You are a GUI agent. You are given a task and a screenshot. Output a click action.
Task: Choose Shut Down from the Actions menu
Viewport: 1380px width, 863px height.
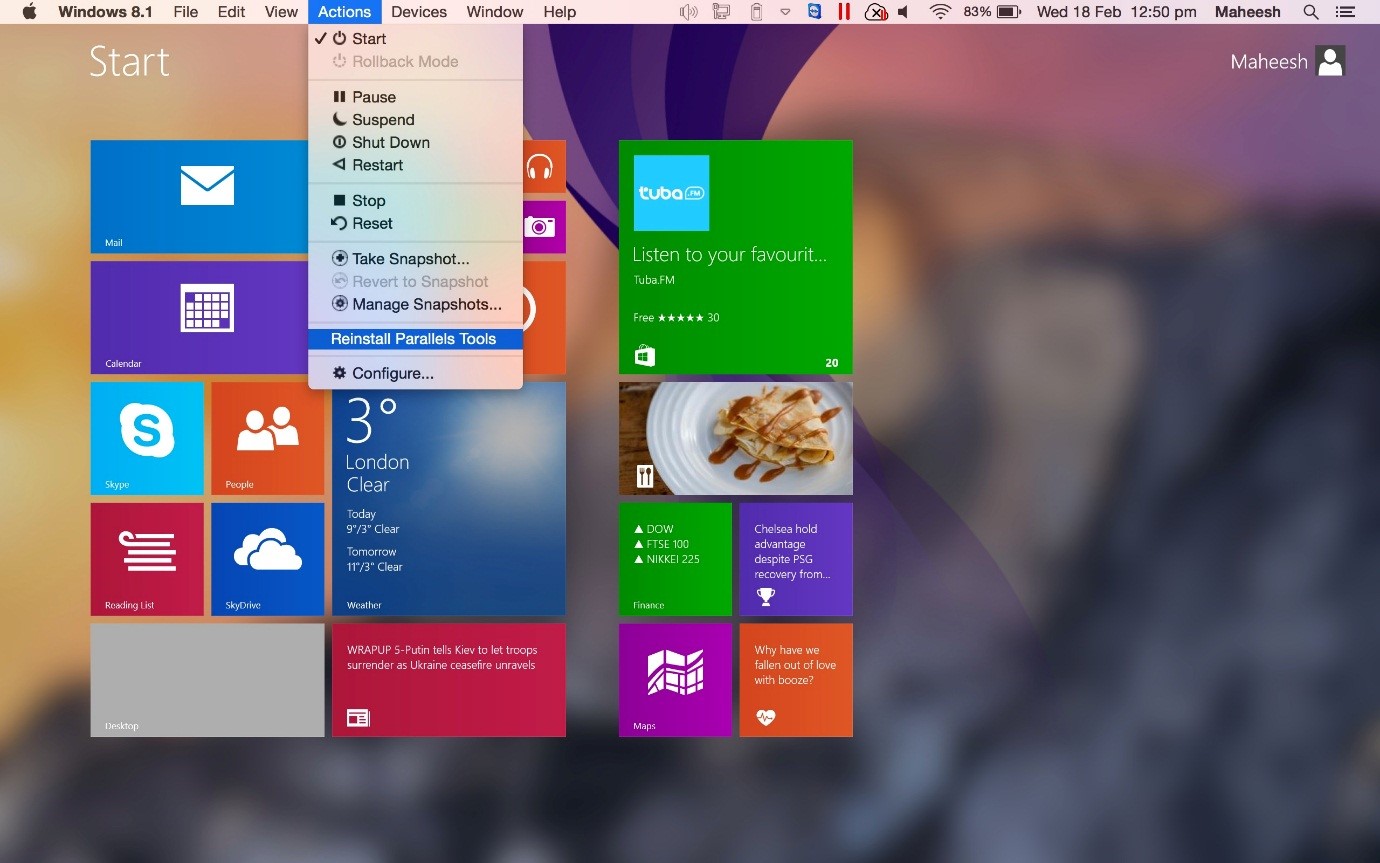415,142
